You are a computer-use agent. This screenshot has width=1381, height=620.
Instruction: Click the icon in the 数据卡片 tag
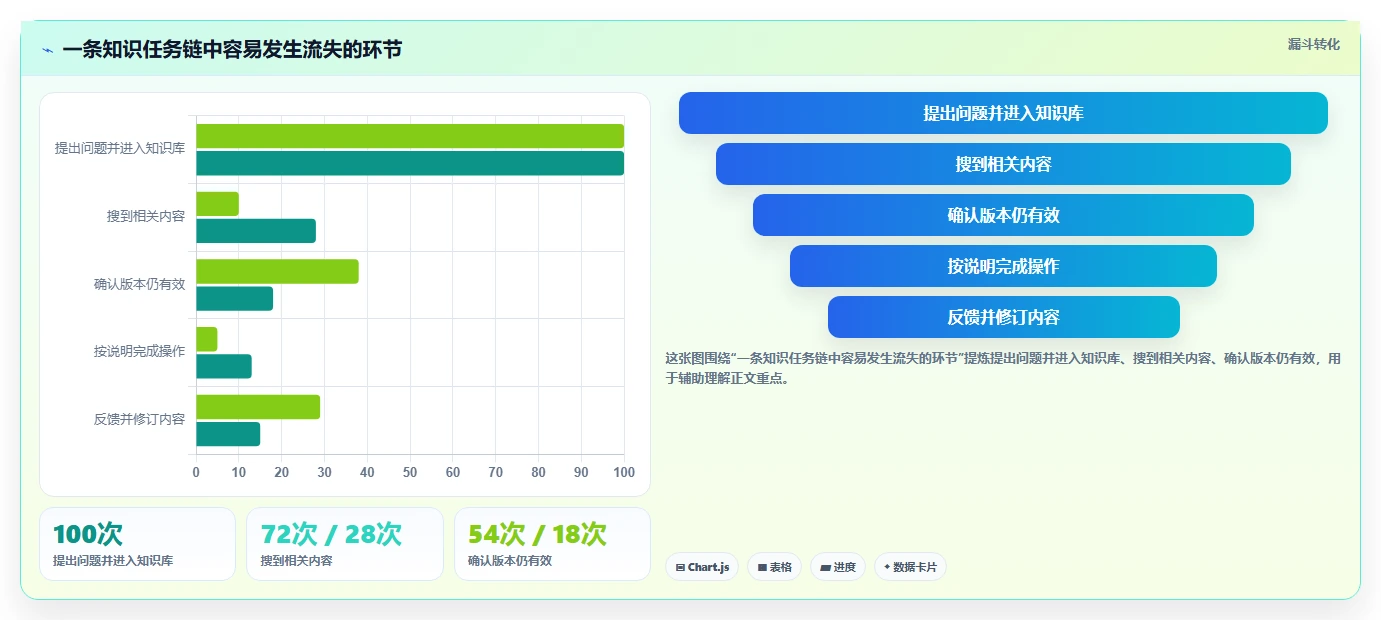coord(887,567)
